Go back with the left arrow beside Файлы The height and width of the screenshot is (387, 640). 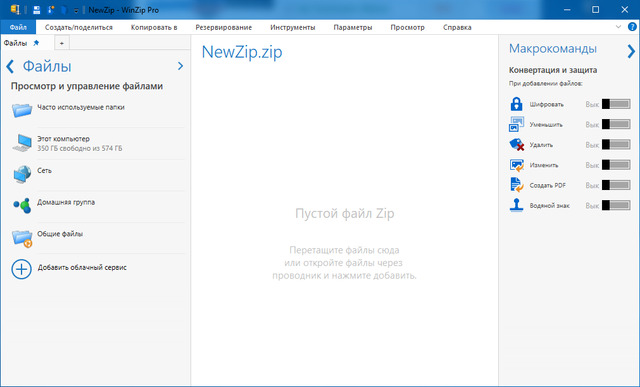coord(10,66)
